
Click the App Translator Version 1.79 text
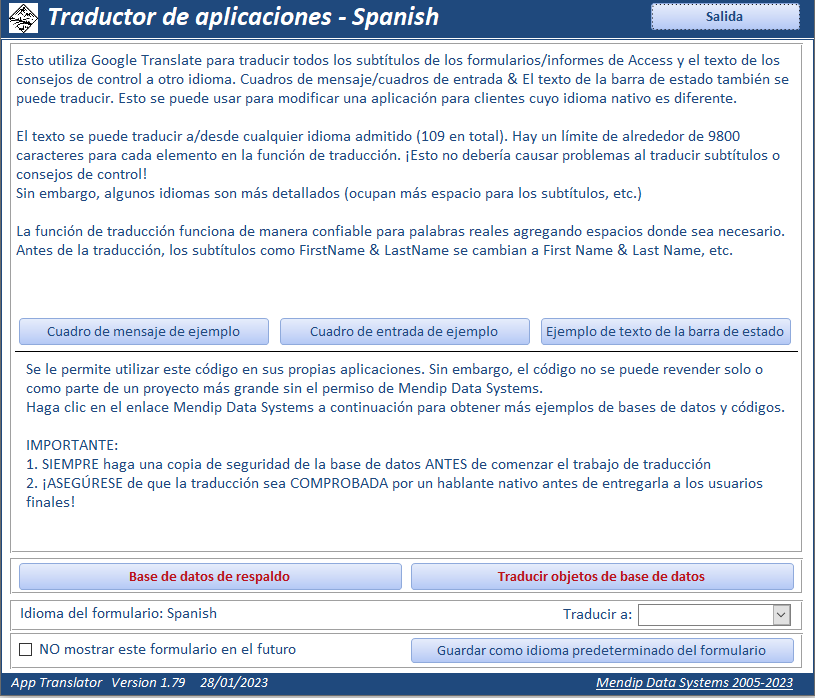point(98,682)
